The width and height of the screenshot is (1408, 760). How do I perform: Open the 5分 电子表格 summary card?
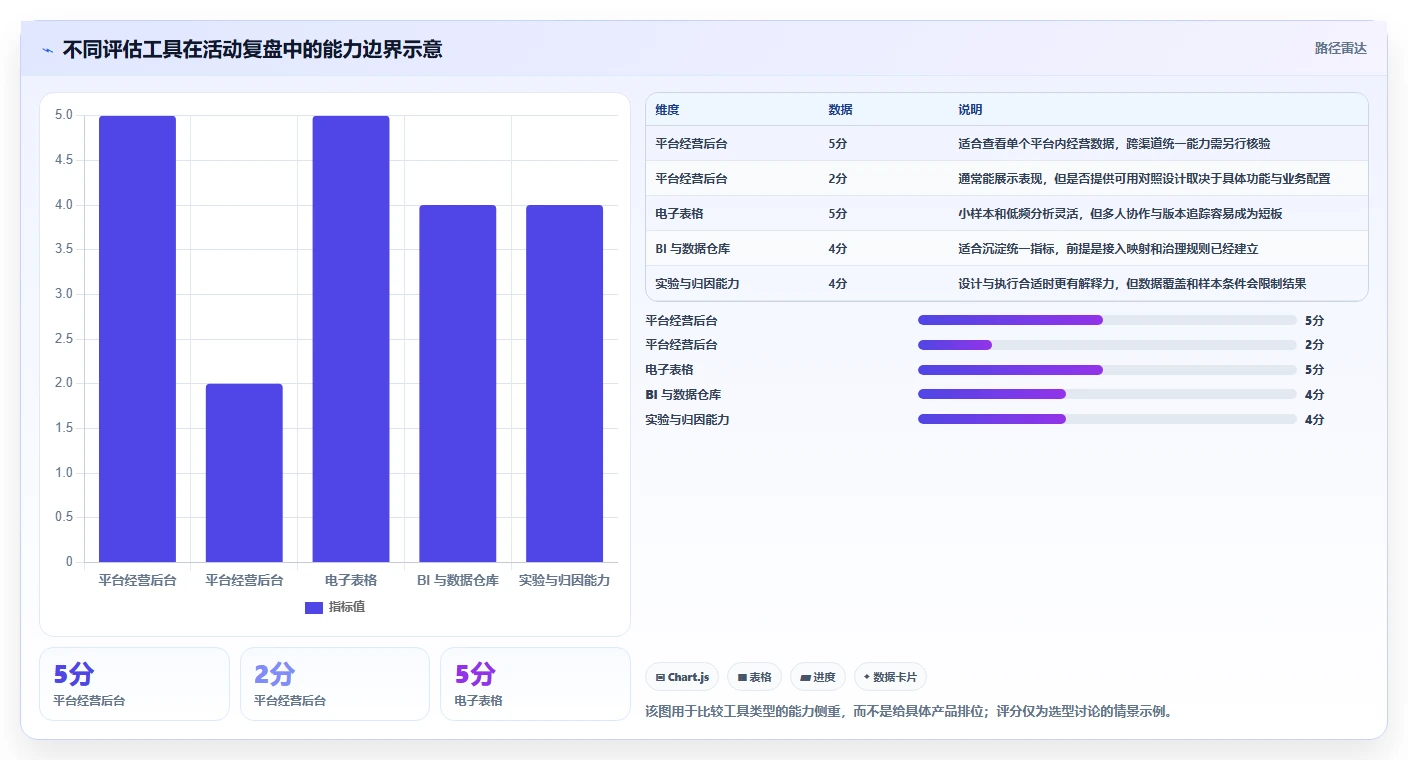(x=535, y=684)
